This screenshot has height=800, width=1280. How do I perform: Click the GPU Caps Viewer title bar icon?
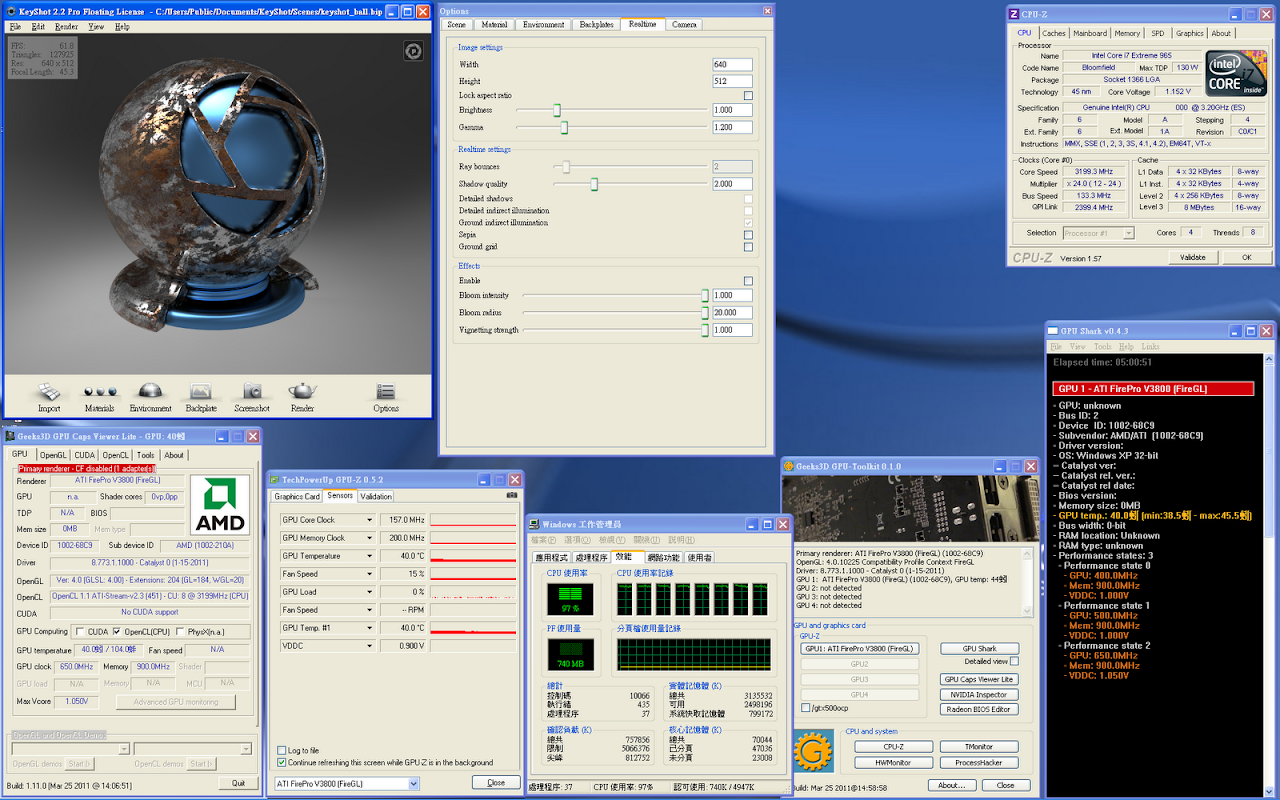[10, 436]
